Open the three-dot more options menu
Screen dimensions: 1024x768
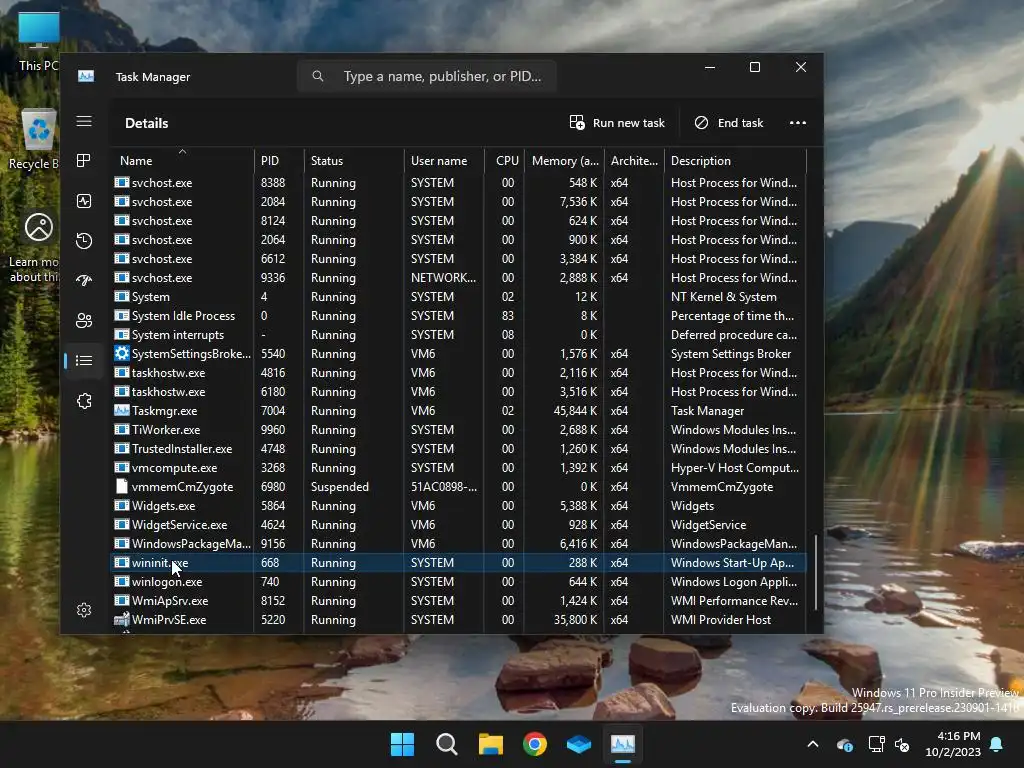[797, 123]
